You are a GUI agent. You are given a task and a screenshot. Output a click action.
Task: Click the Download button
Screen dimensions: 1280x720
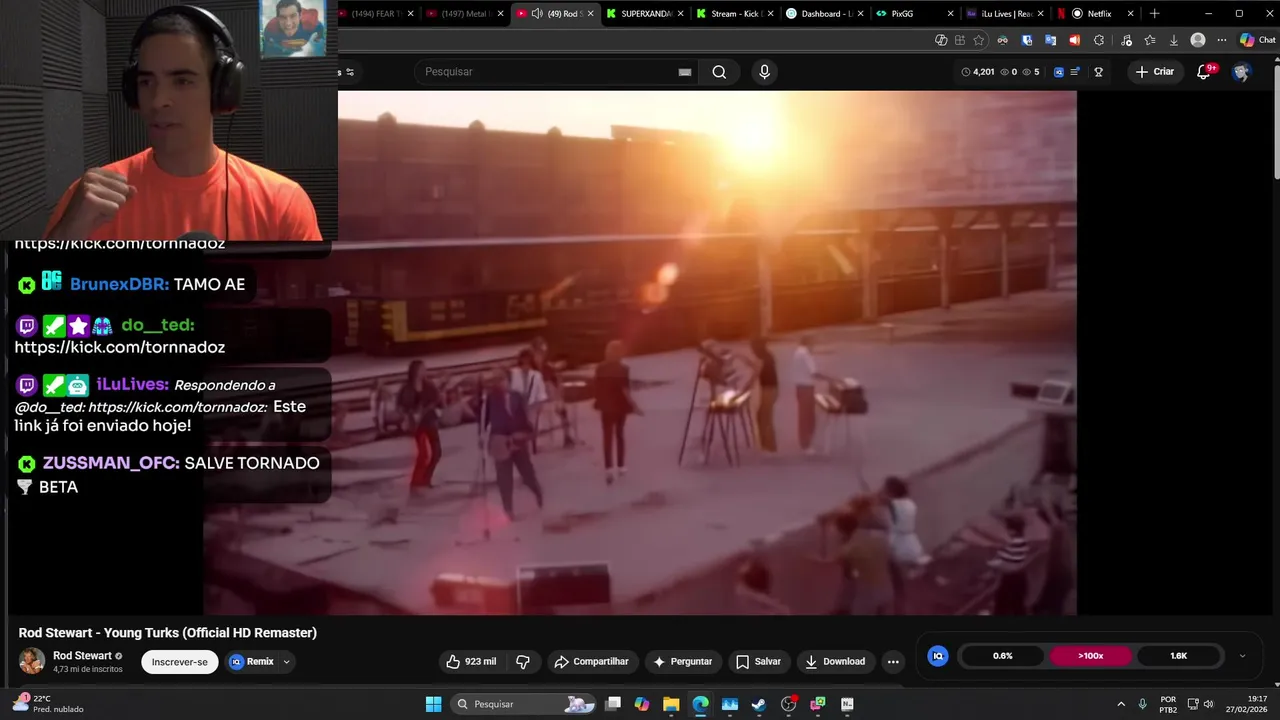click(835, 661)
